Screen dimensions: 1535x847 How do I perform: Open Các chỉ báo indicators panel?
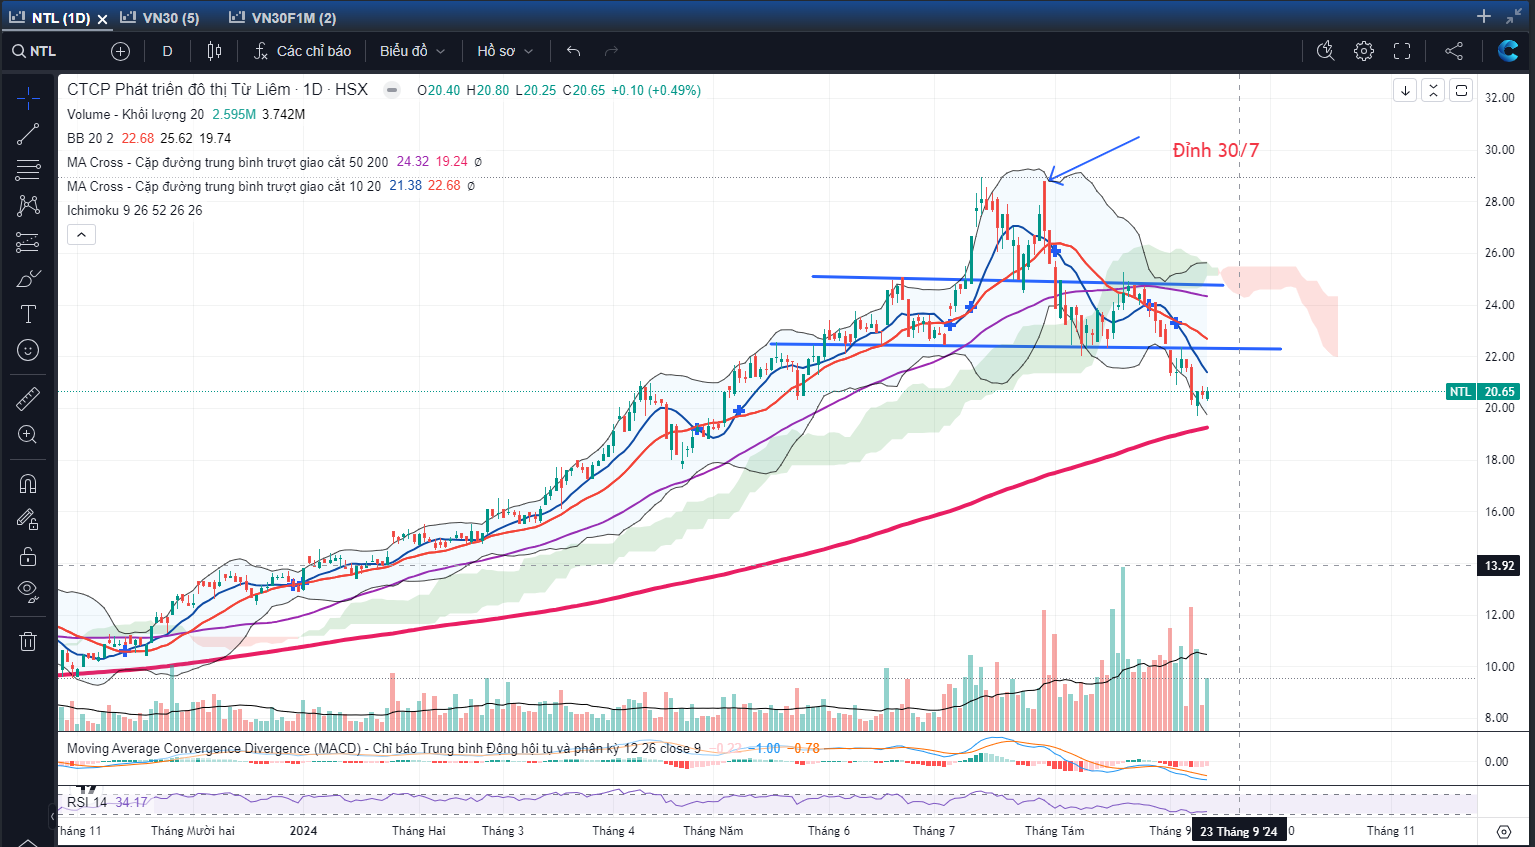tap(302, 51)
